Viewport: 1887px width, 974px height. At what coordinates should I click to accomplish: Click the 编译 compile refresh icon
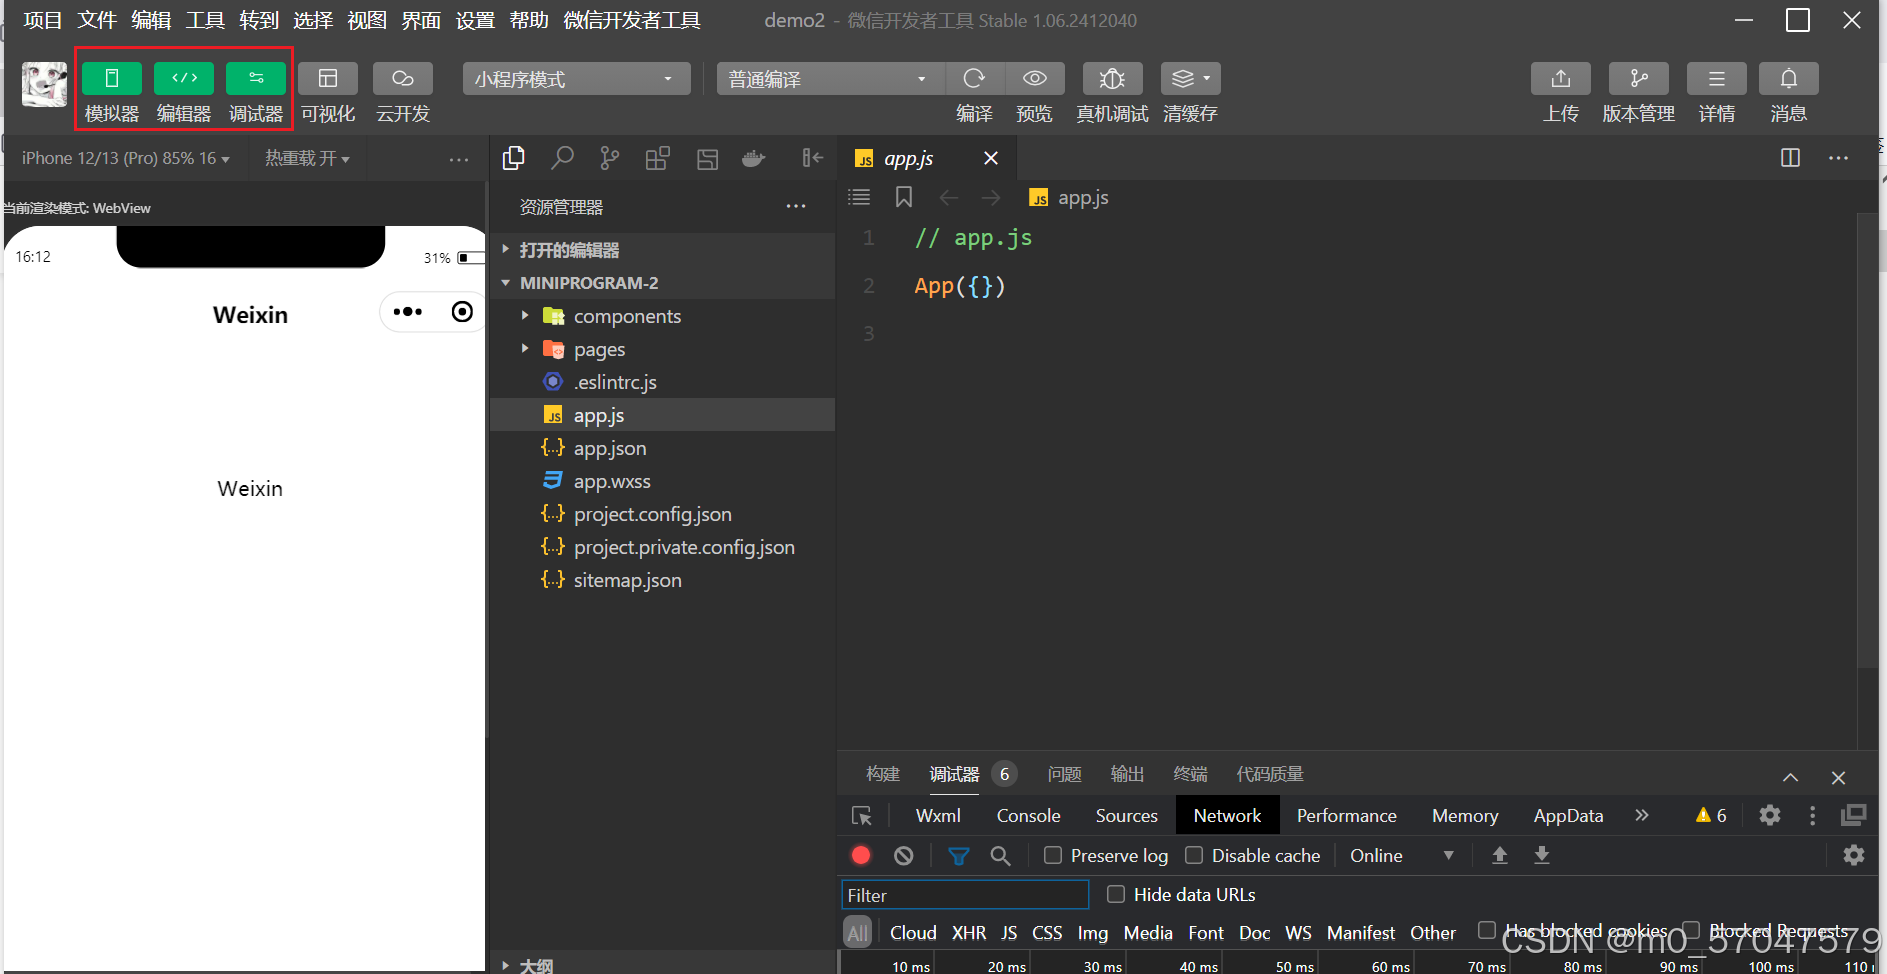(974, 78)
